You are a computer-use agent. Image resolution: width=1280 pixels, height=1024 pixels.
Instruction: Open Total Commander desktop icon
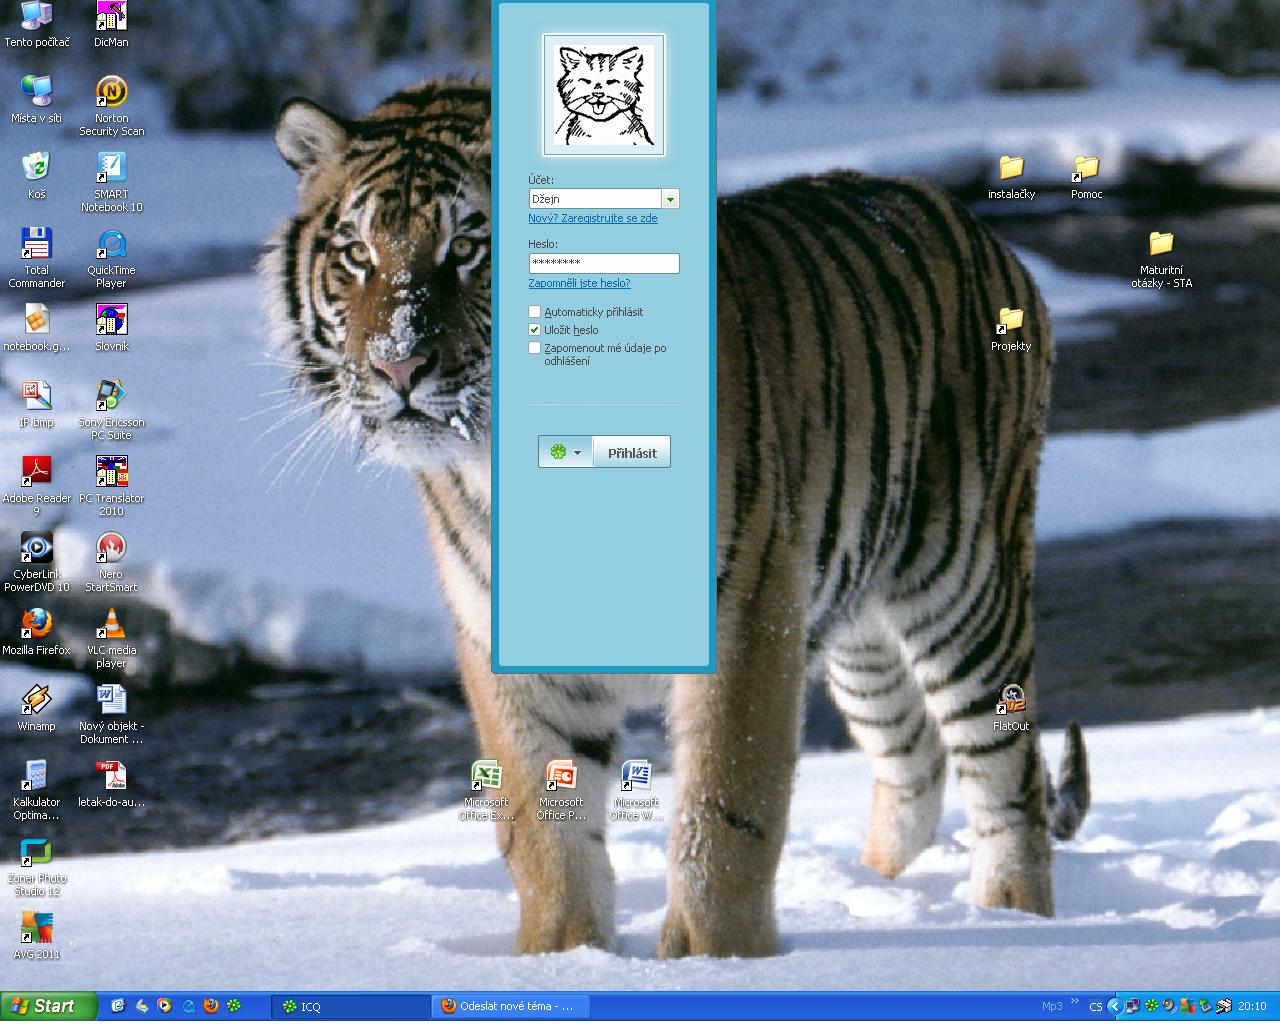coord(36,245)
